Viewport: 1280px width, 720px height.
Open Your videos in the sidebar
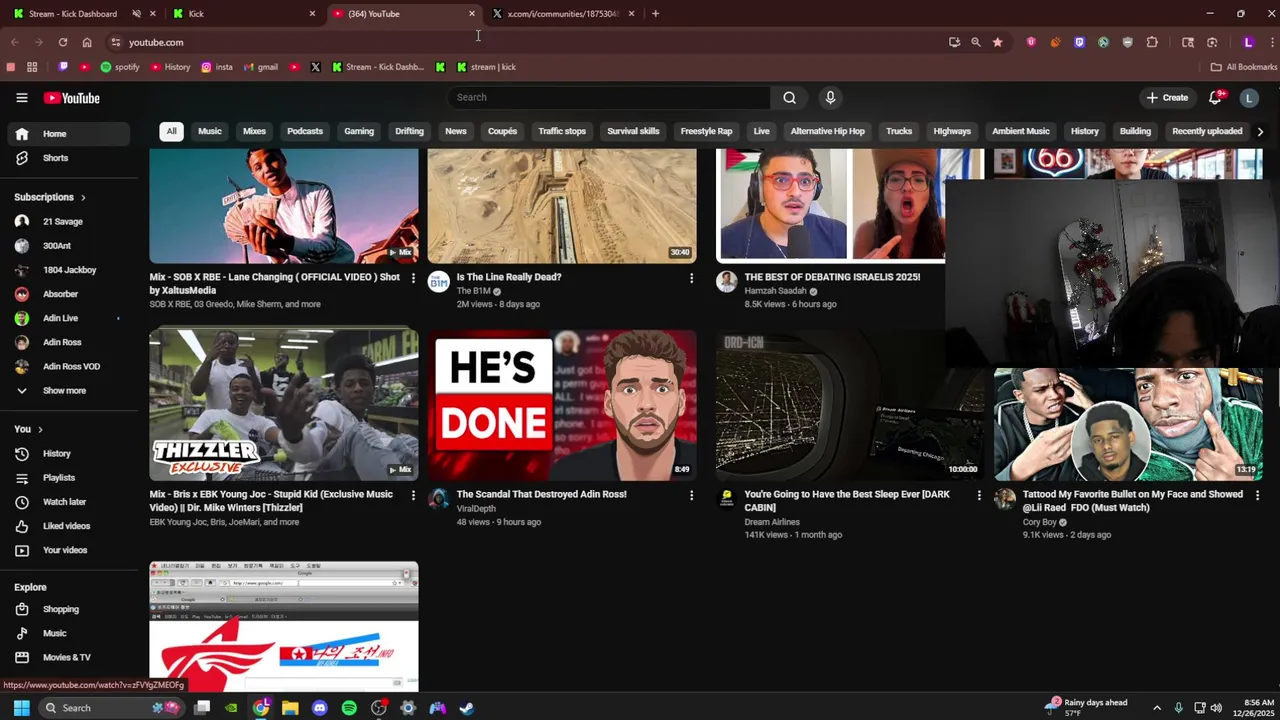[69, 550]
